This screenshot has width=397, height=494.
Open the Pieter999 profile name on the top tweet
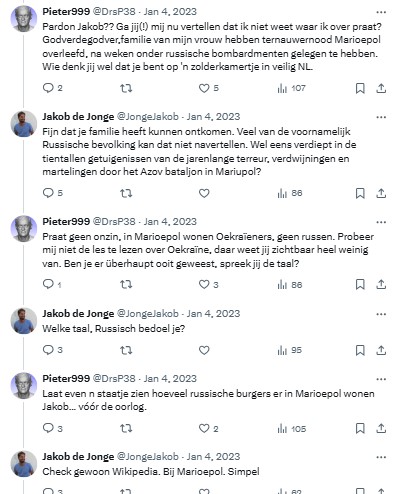66,11
